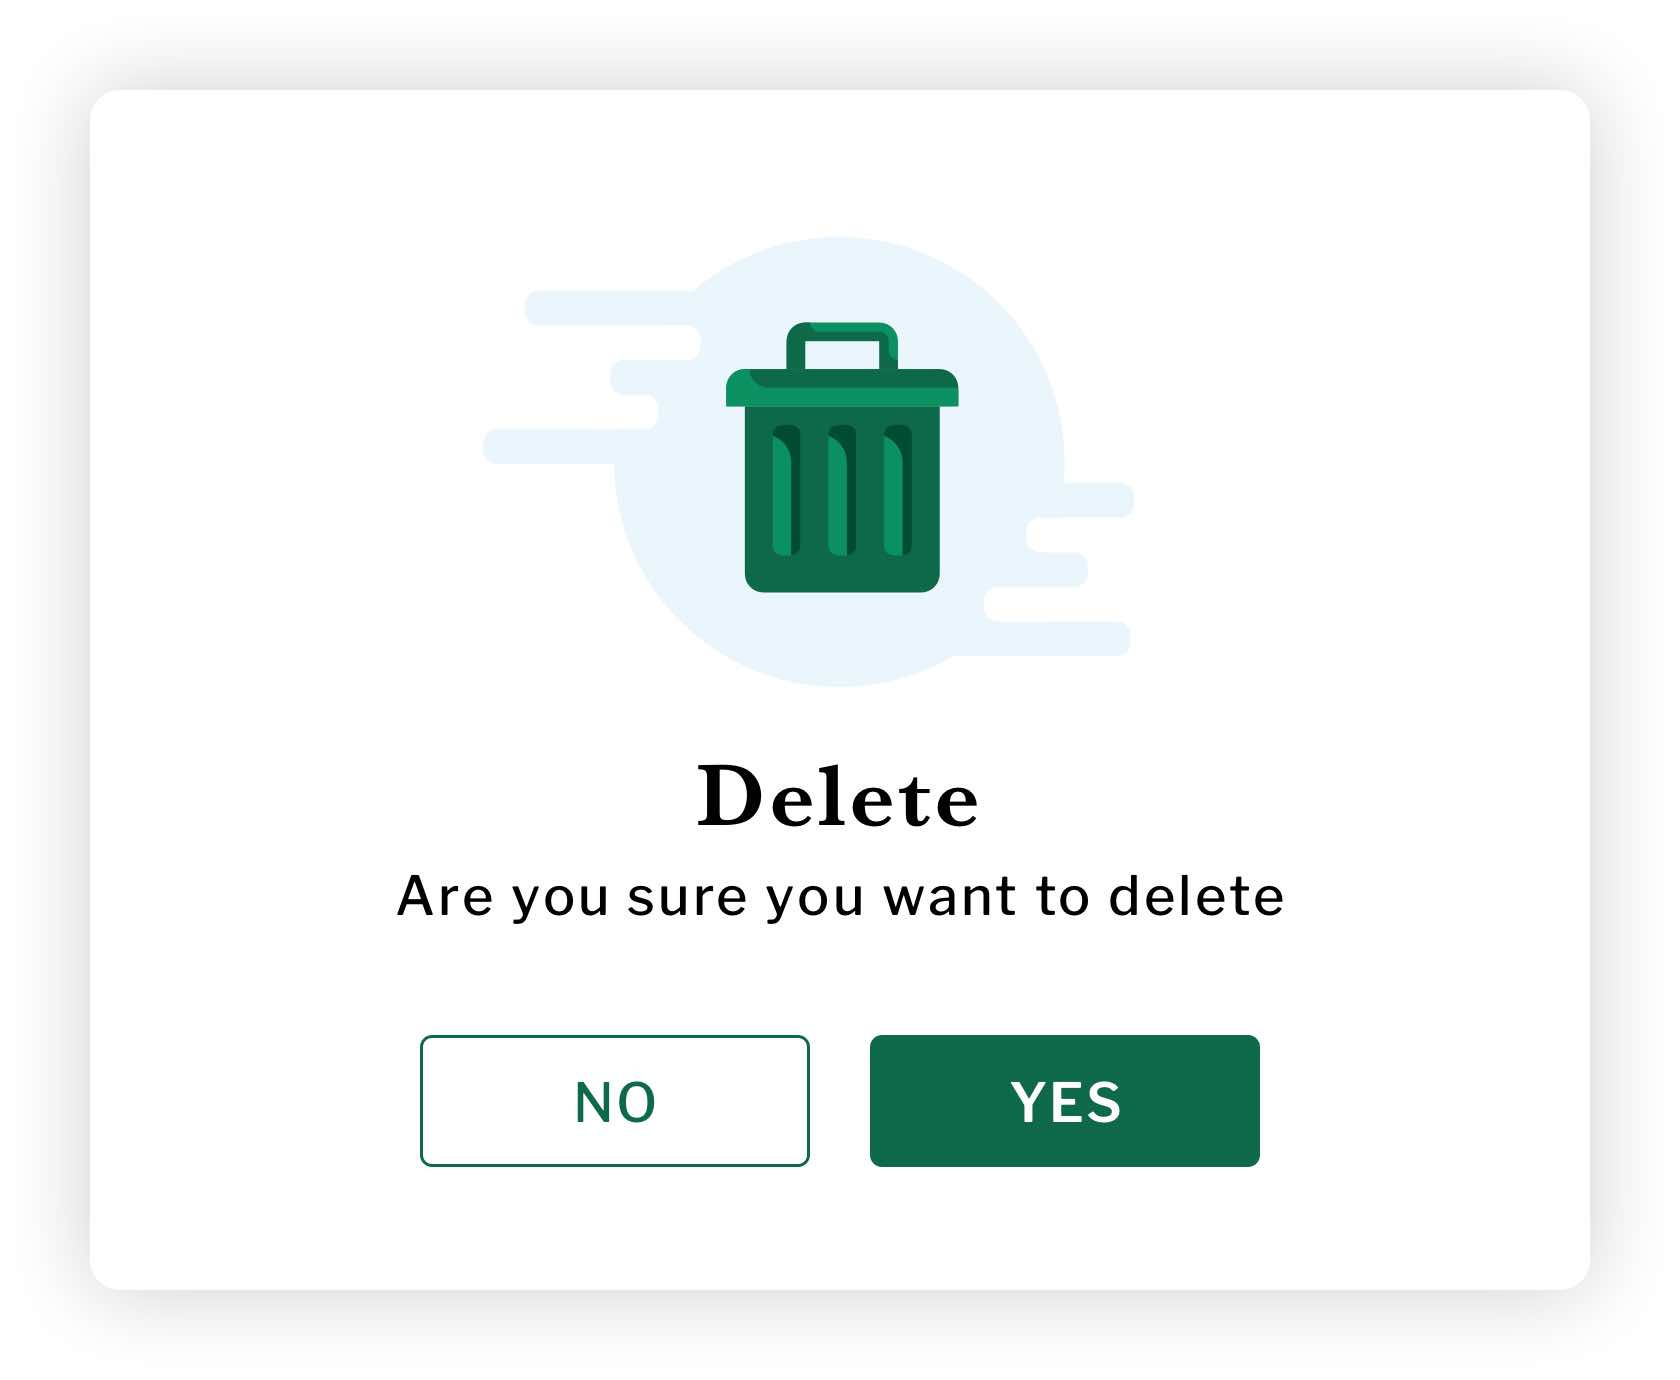
Task: Click the word "Are" in the message
Action: pos(444,896)
